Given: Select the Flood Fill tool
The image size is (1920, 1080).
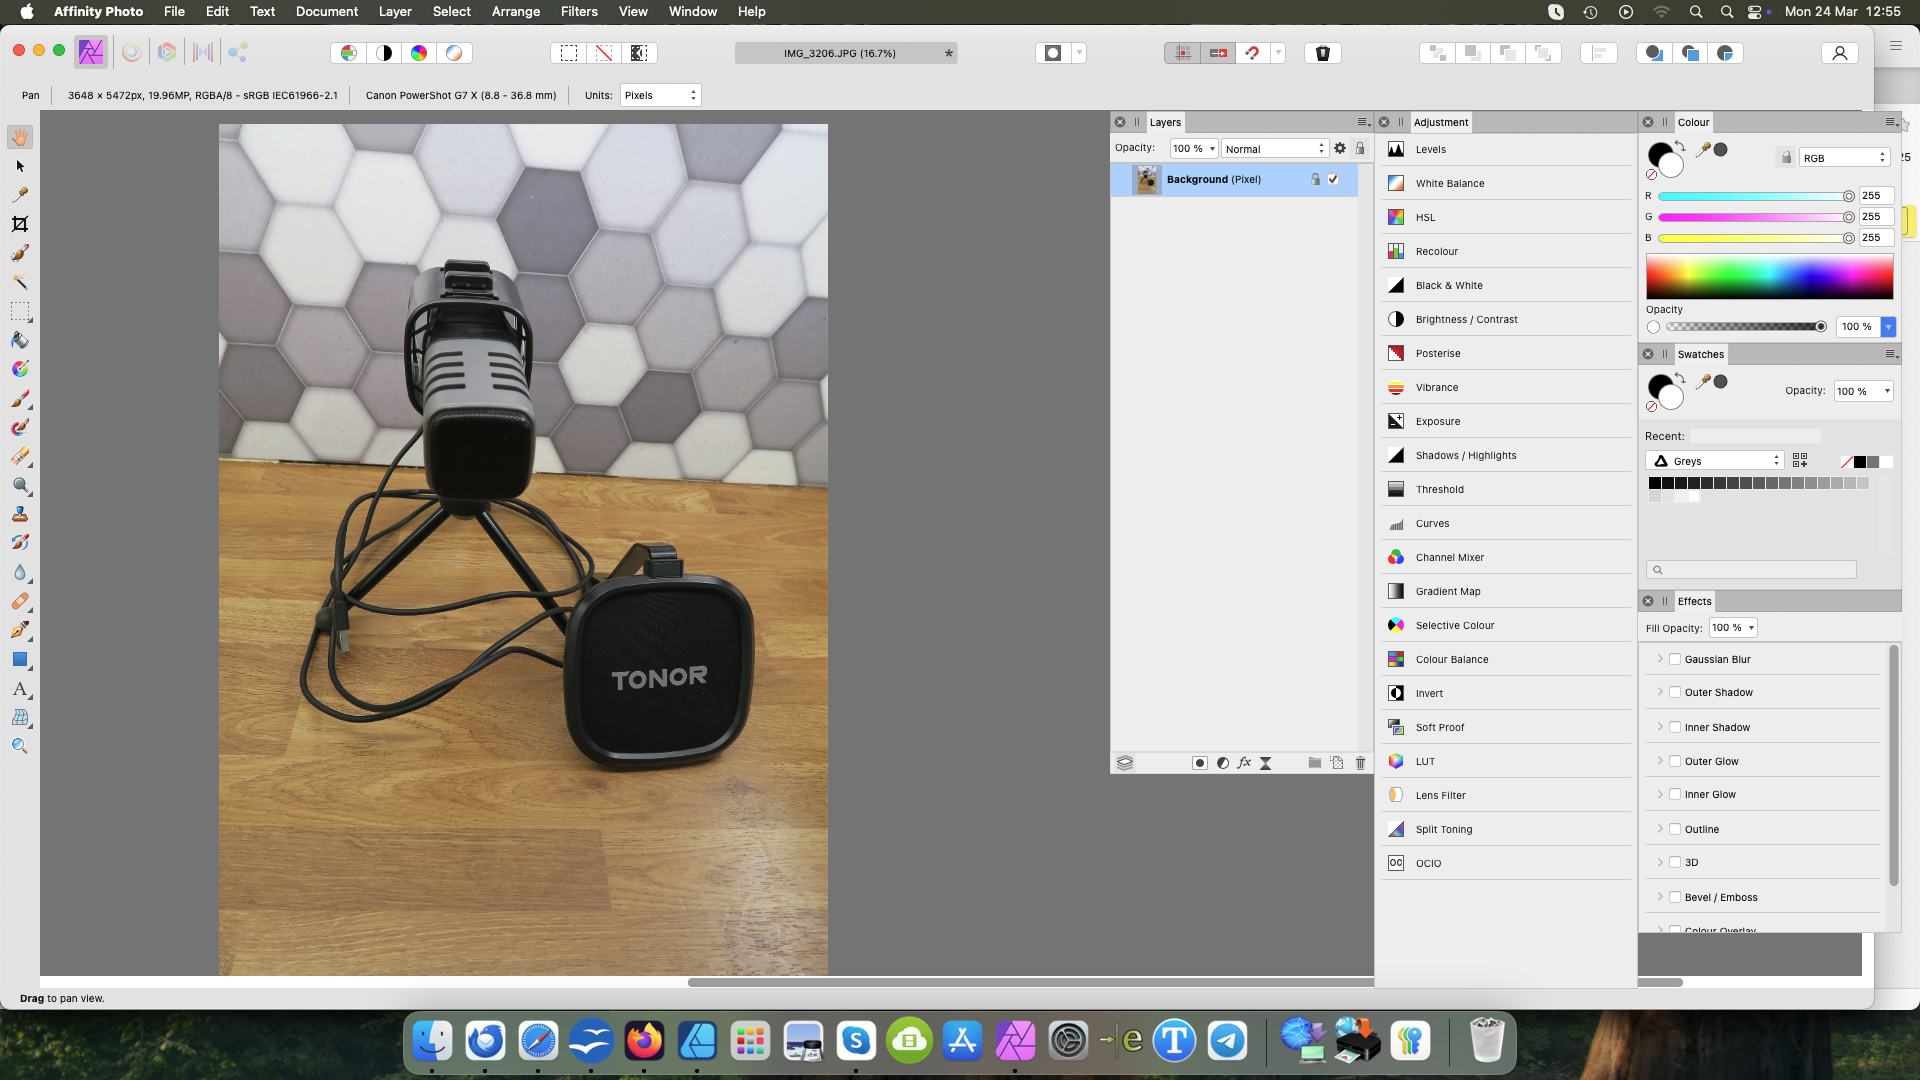Looking at the screenshot, I should (x=20, y=340).
